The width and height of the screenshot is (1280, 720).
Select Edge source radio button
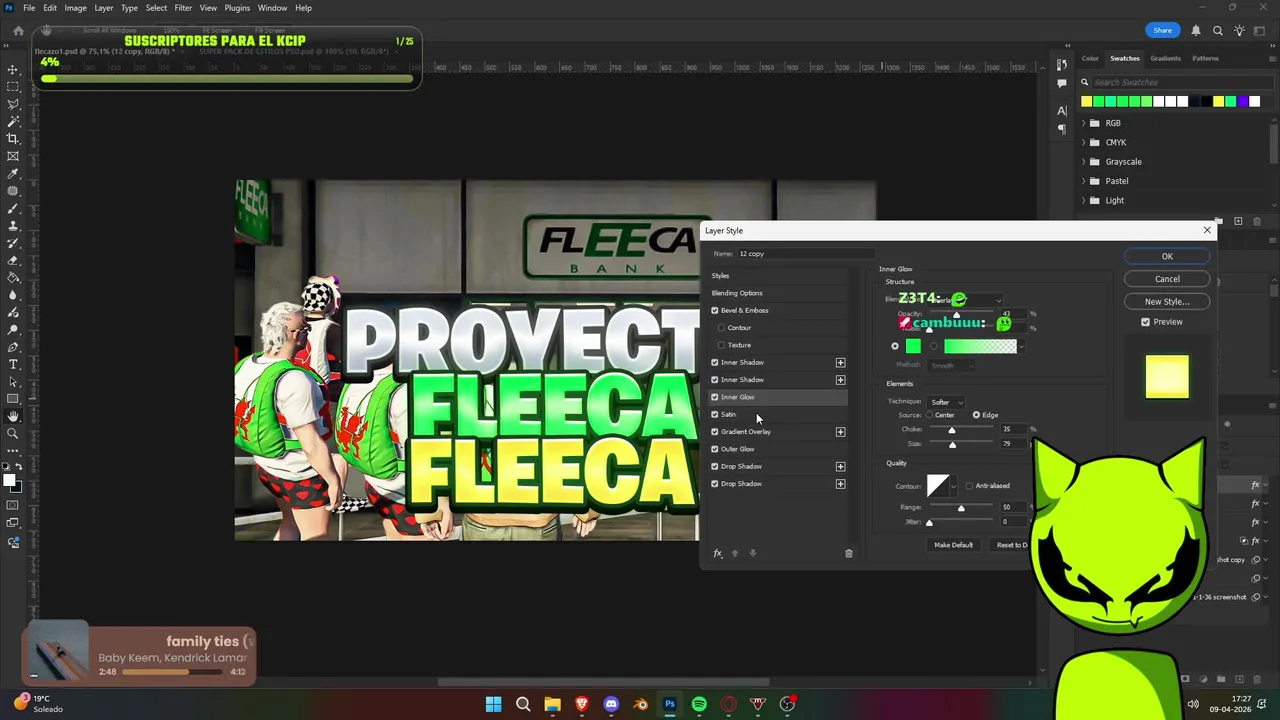[976, 415]
